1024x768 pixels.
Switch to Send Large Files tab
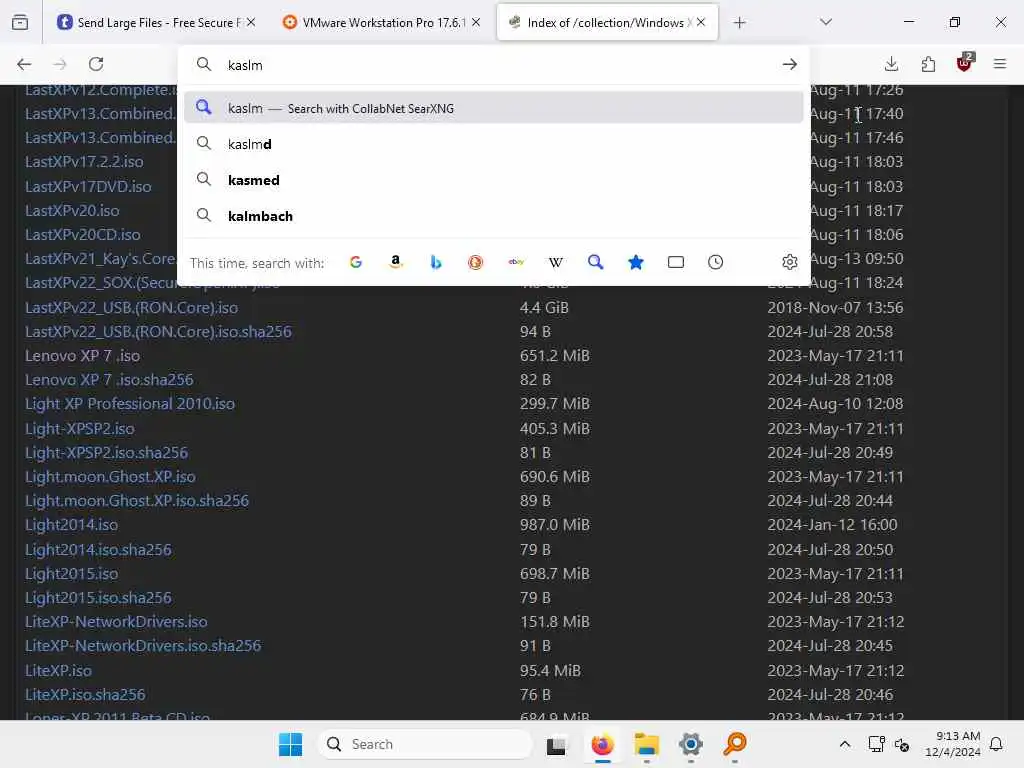pos(156,23)
